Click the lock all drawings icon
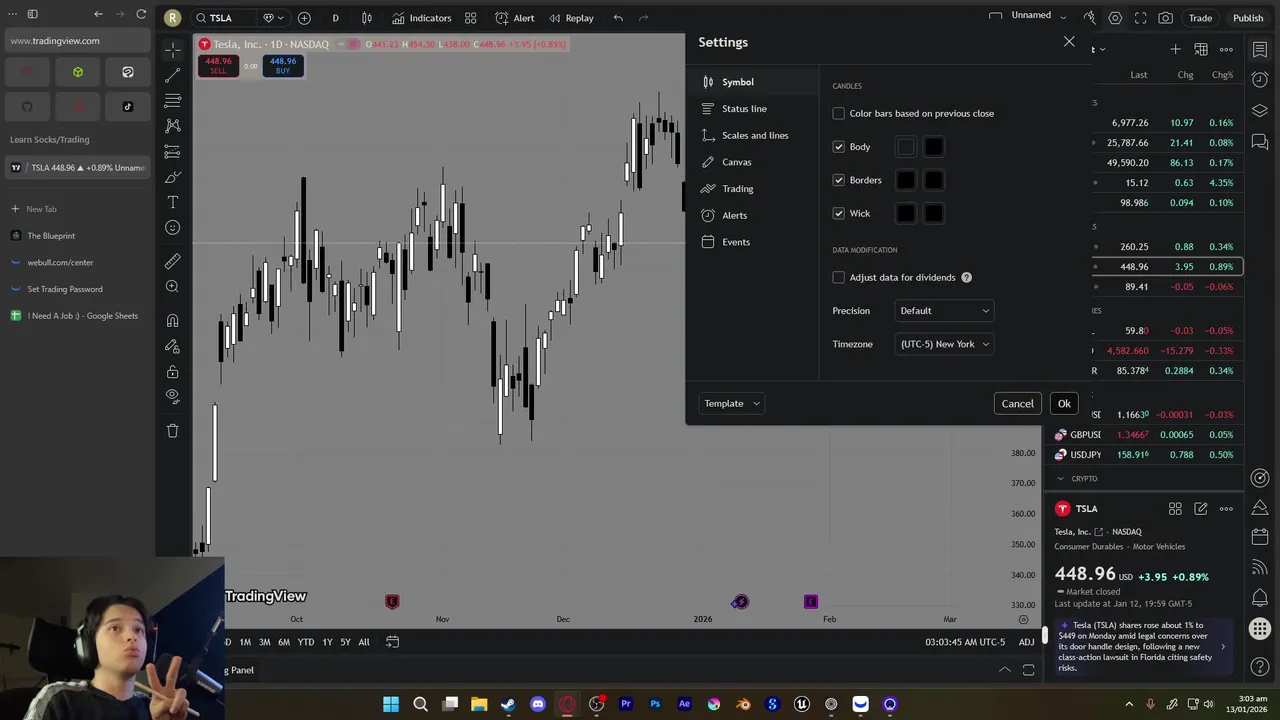 [173, 372]
